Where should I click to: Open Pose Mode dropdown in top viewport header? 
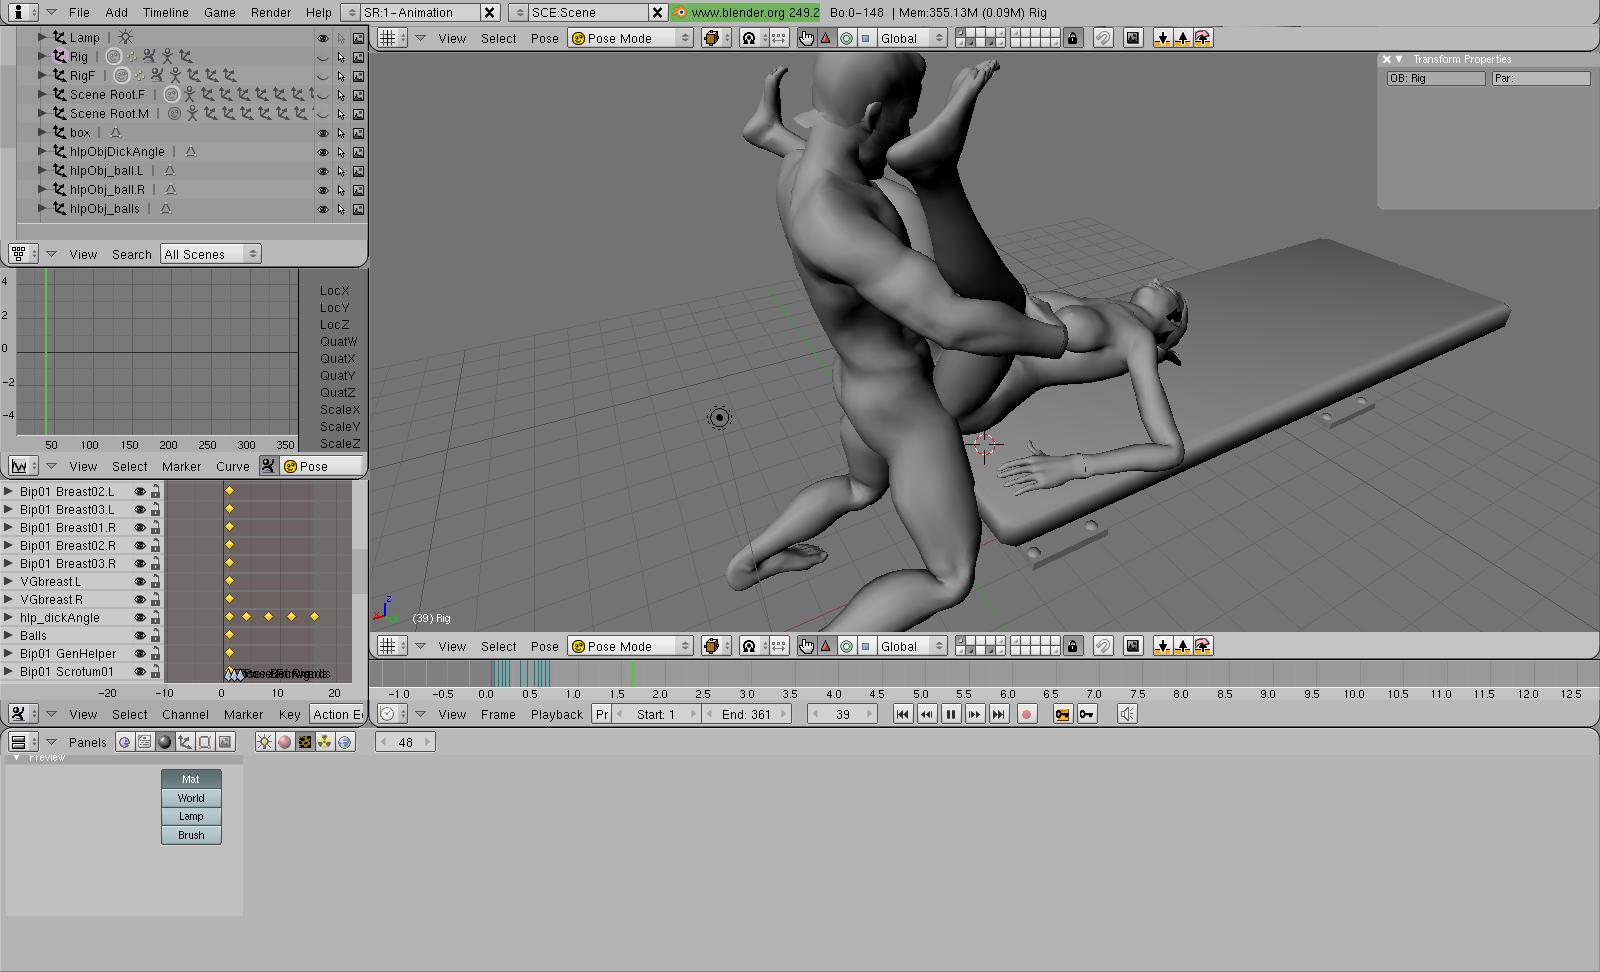tap(630, 38)
